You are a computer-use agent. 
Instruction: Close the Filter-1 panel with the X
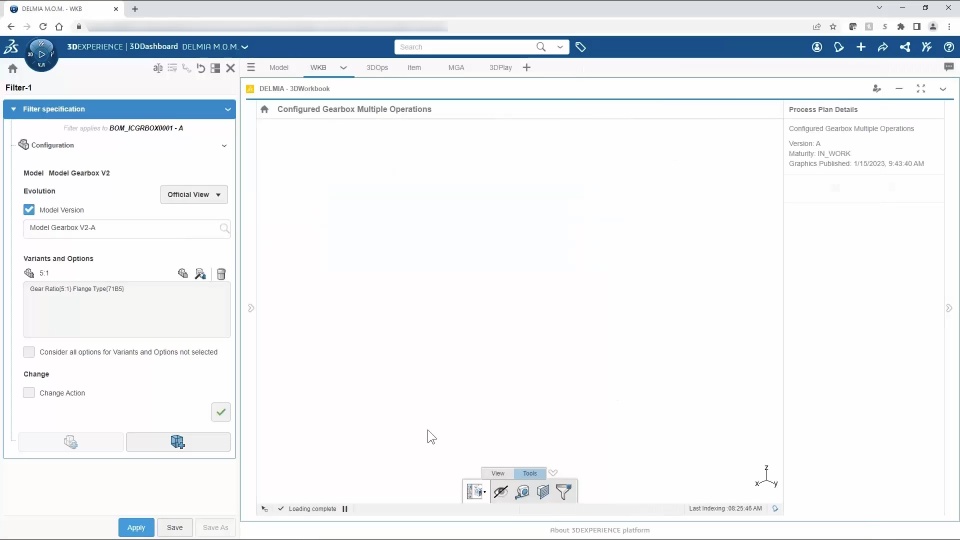coord(230,68)
